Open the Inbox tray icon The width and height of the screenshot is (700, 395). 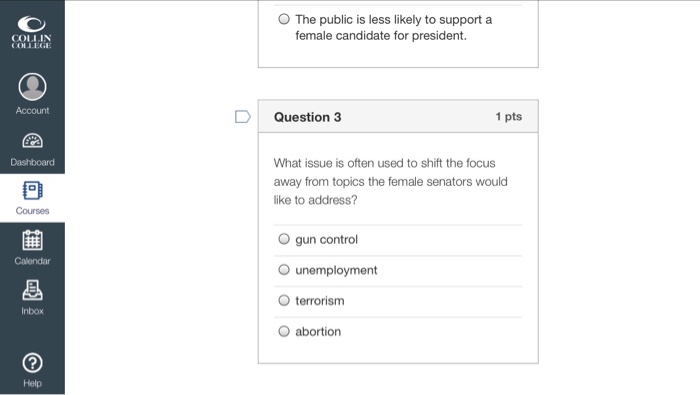point(32,290)
